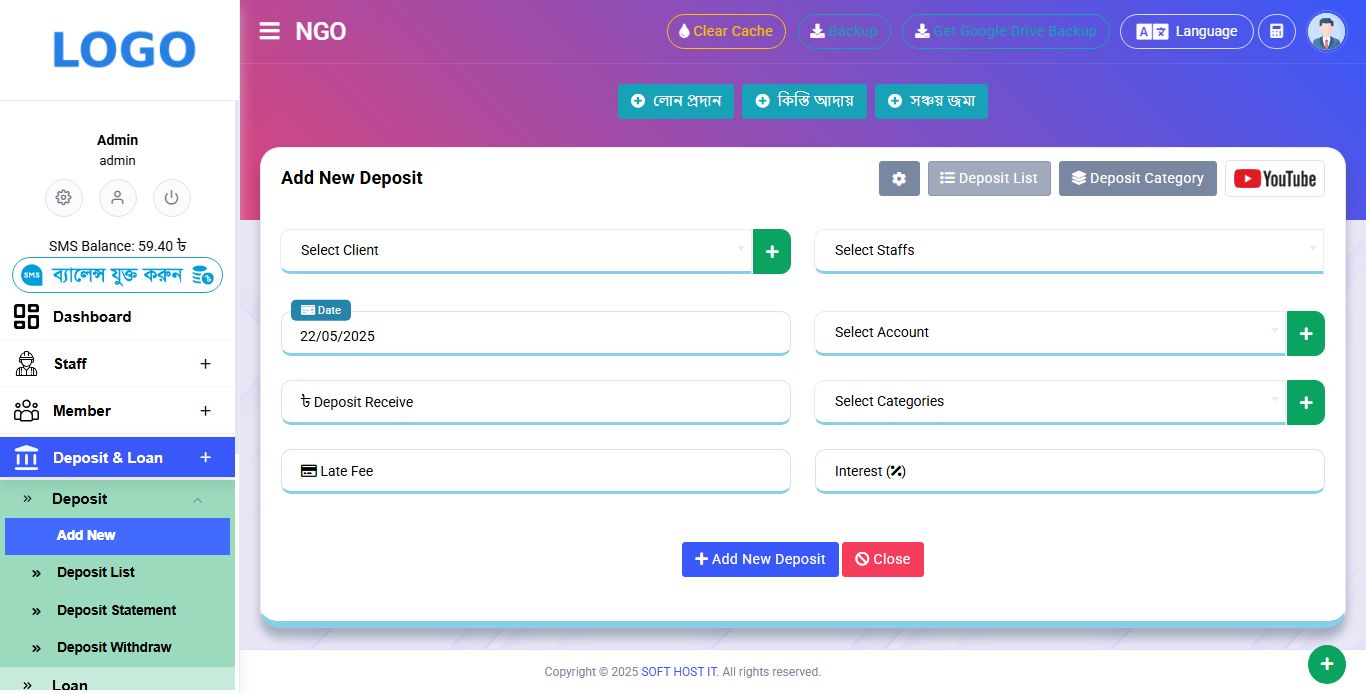Click the লোন প্রদান button
1366x694 pixels.
[676, 101]
